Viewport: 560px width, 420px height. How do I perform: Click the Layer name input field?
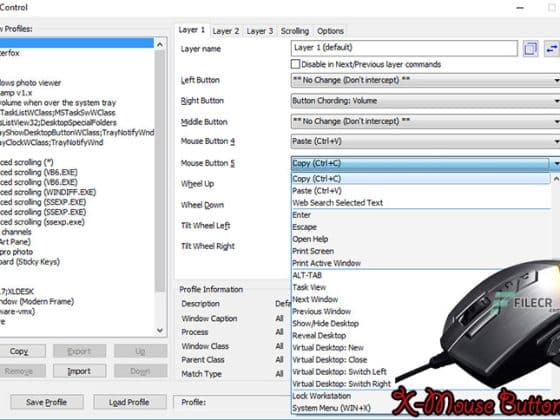(404, 48)
